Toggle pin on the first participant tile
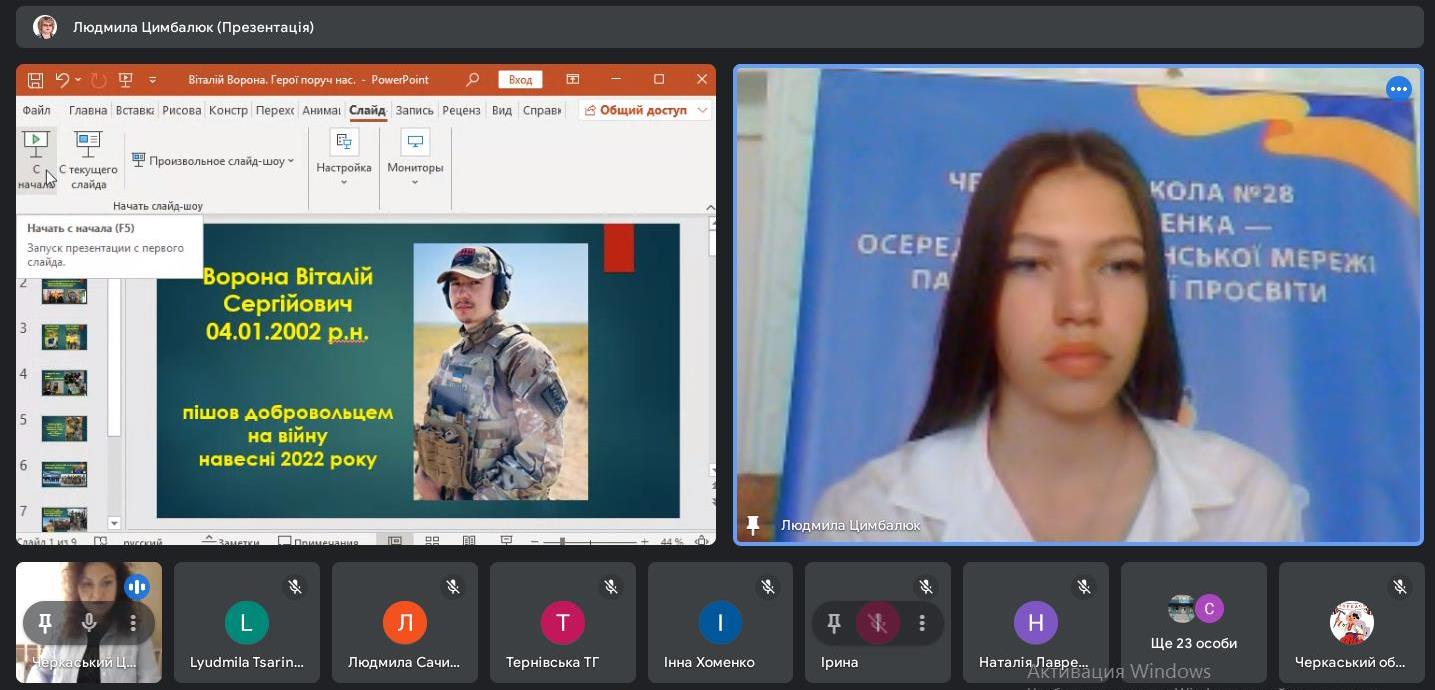The image size is (1435, 690). tap(45, 624)
